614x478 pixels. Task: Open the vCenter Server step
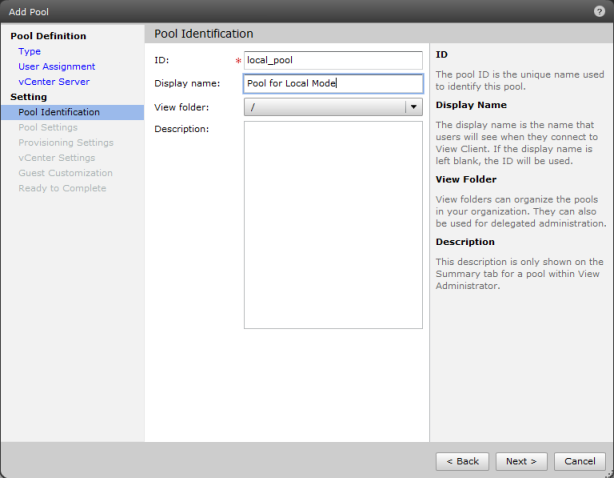pos(53,81)
